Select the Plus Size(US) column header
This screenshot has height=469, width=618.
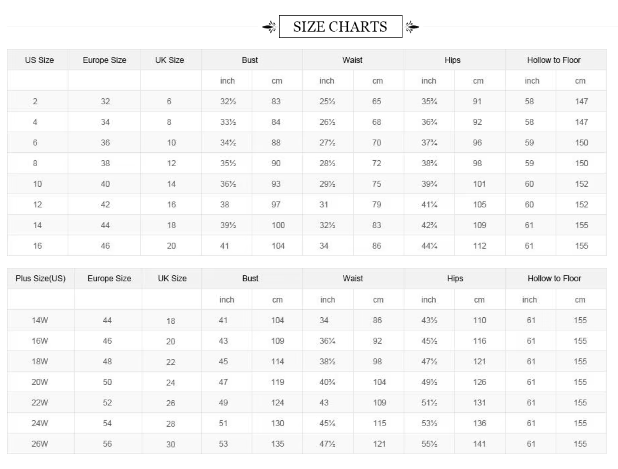point(40,278)
